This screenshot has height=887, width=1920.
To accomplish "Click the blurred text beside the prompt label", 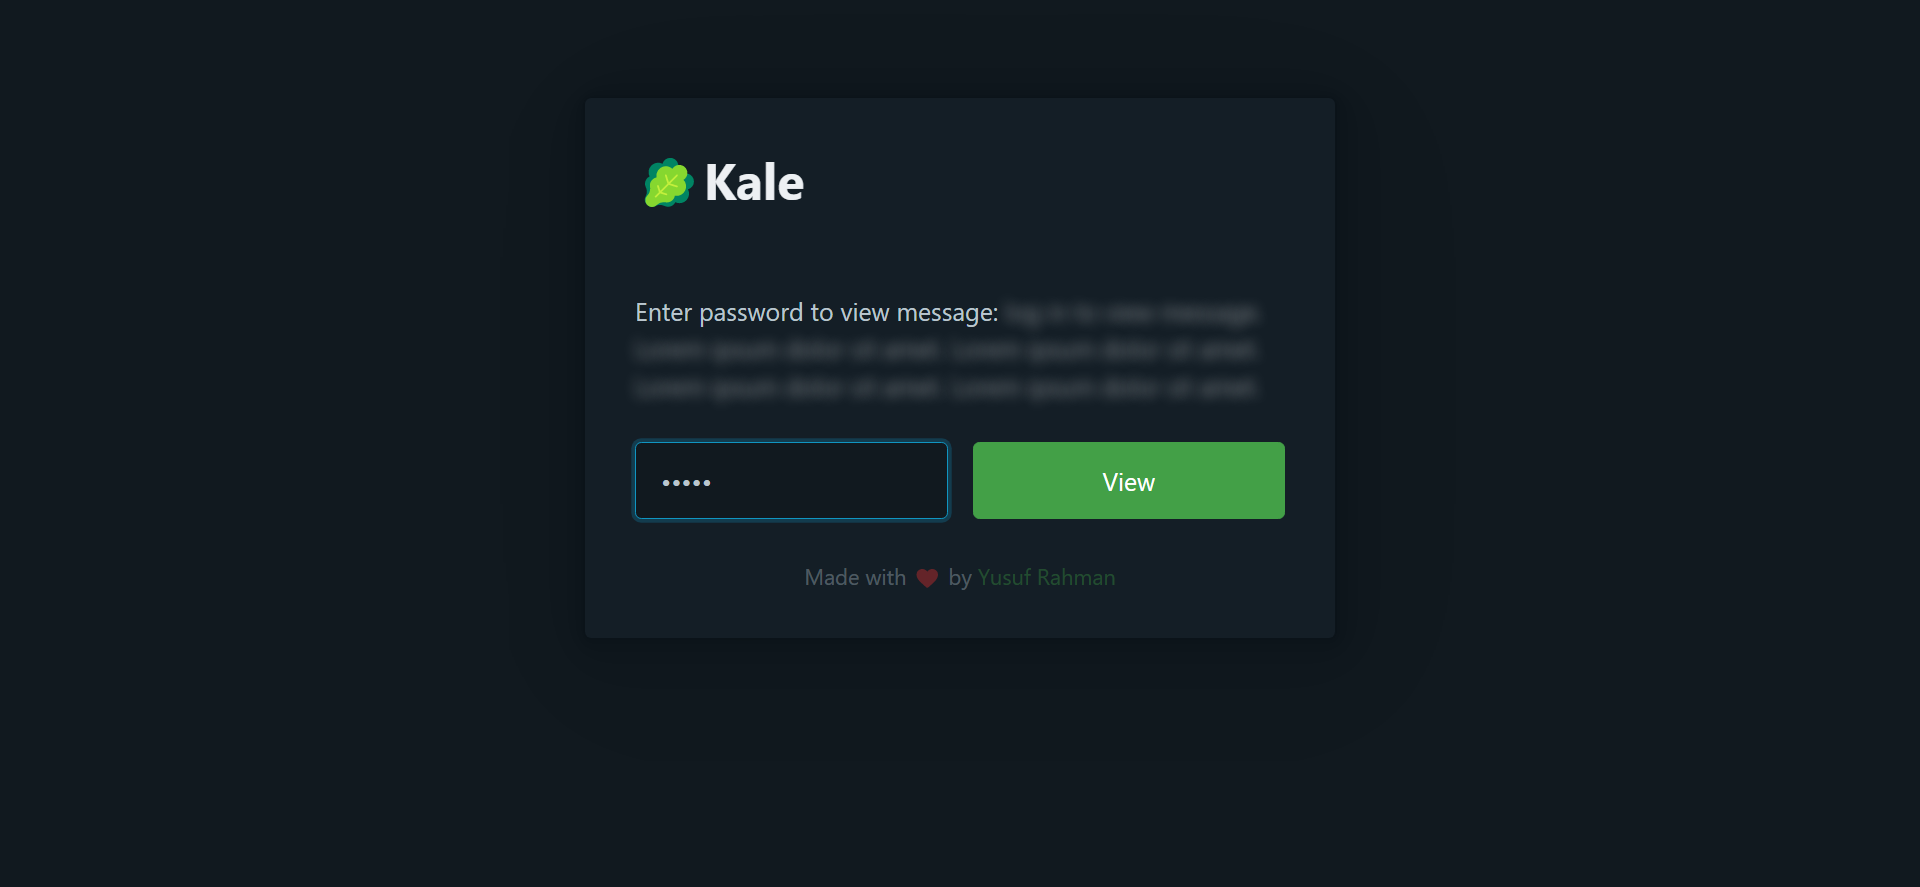I will 1131,314.
